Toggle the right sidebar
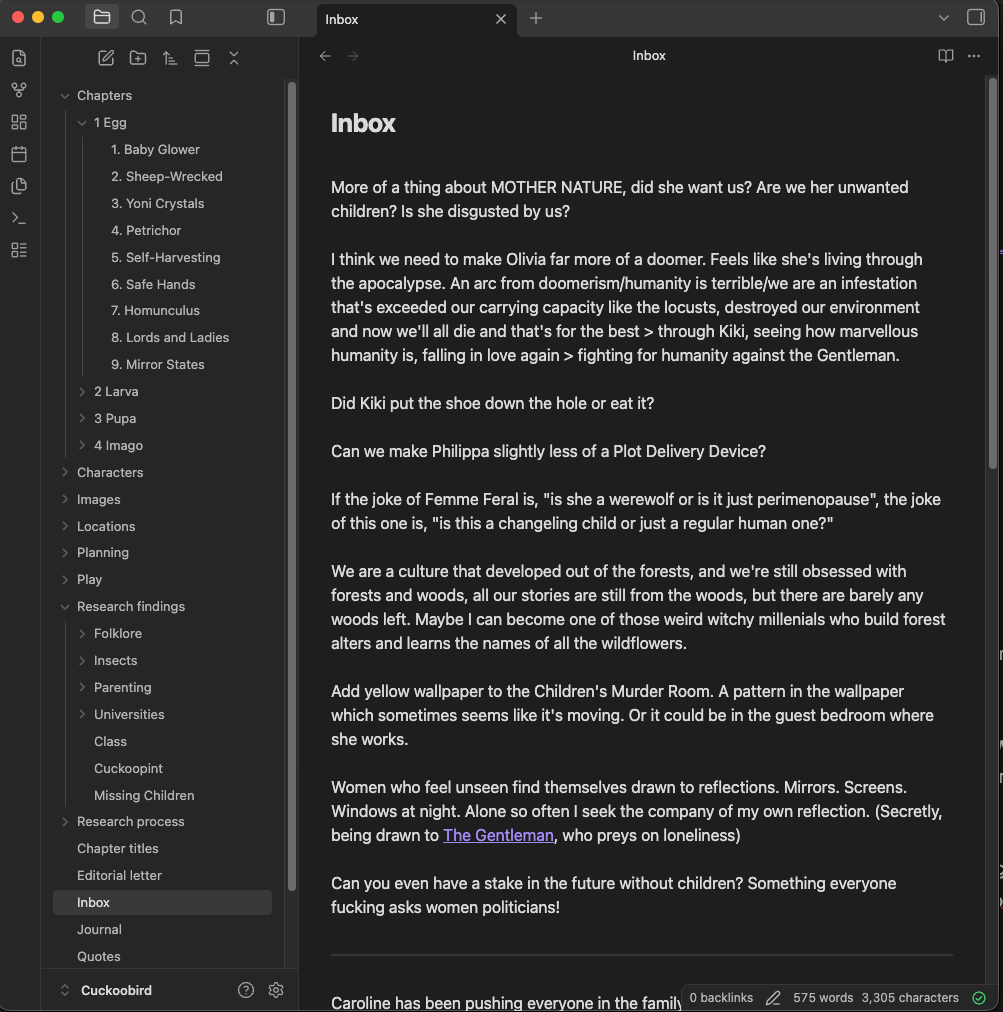This screenshot has width=1003, height=1012. click(x=975, y=17)
